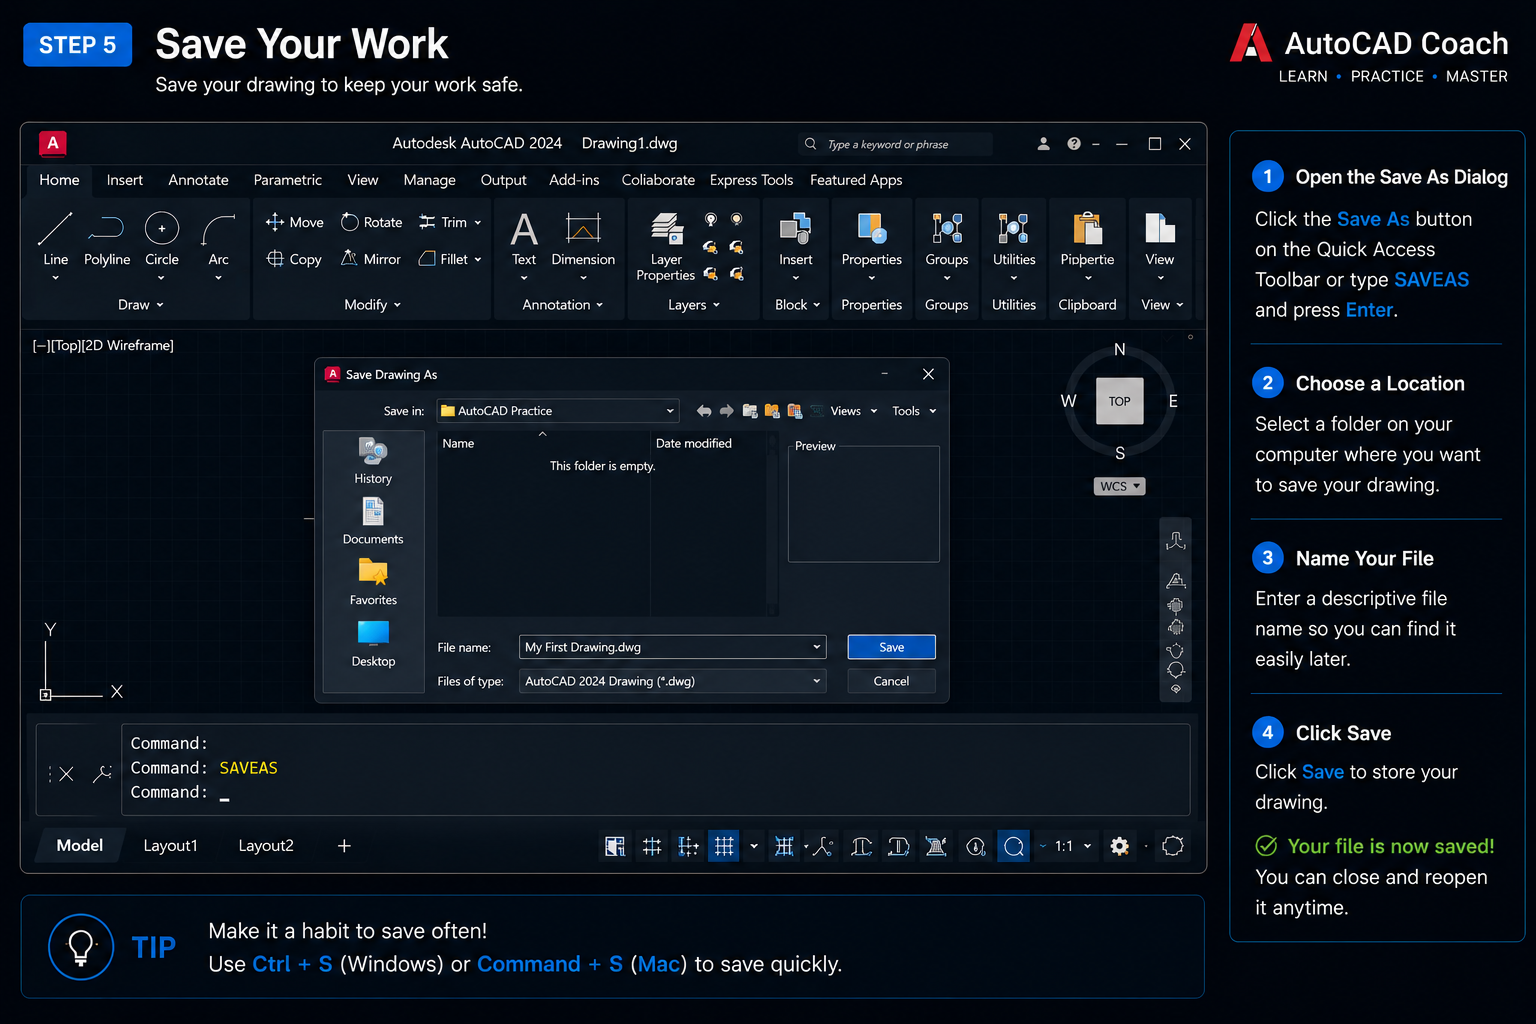Click the large Properties icon in ribbon

tap(872, 228)
